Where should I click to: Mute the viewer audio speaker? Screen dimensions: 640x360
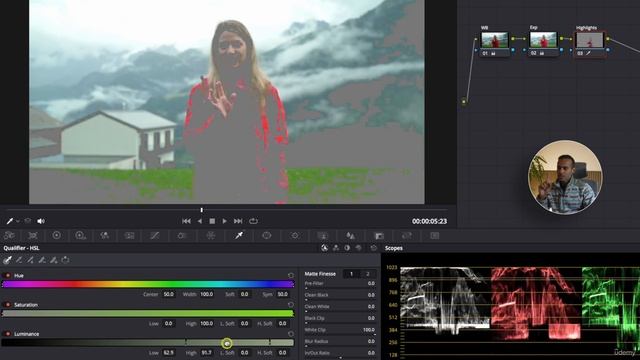pyautogui.click(x=41, y=221)
